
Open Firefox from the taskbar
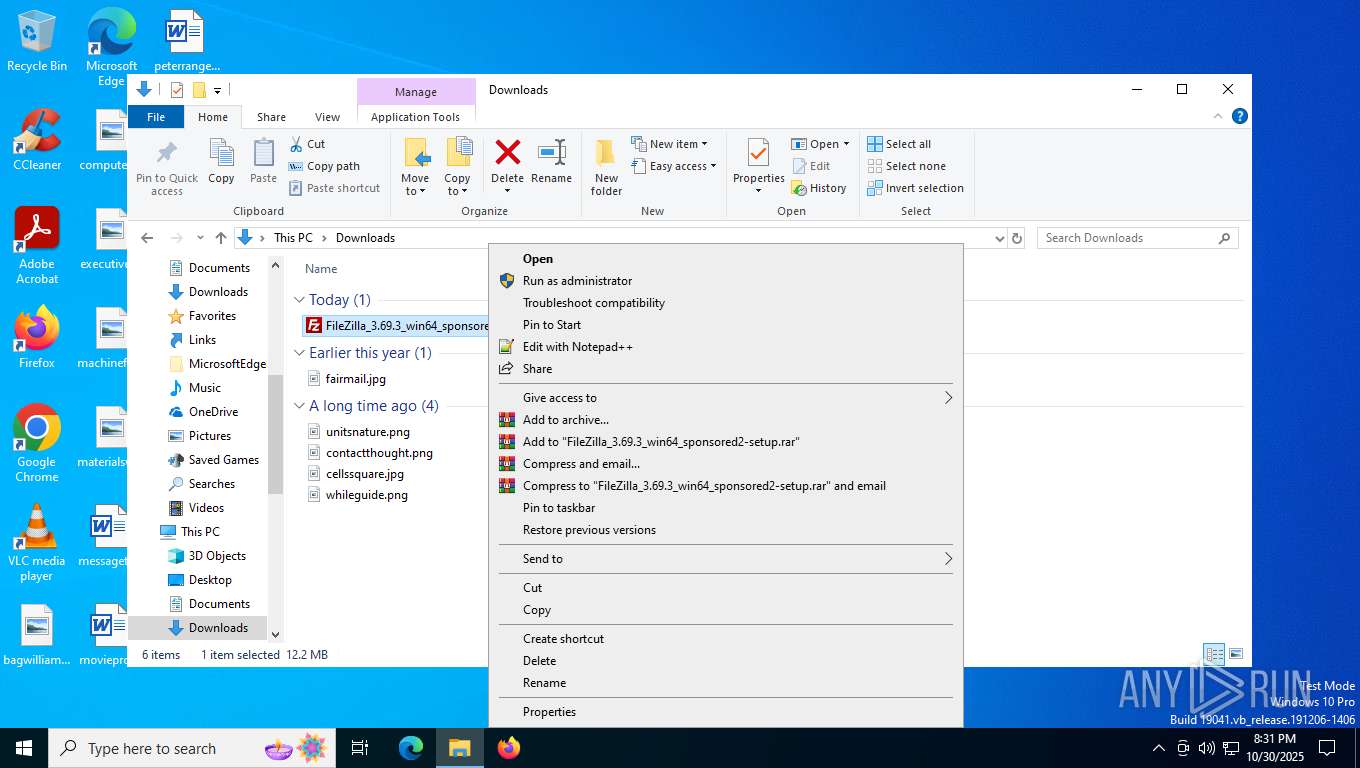509,748
